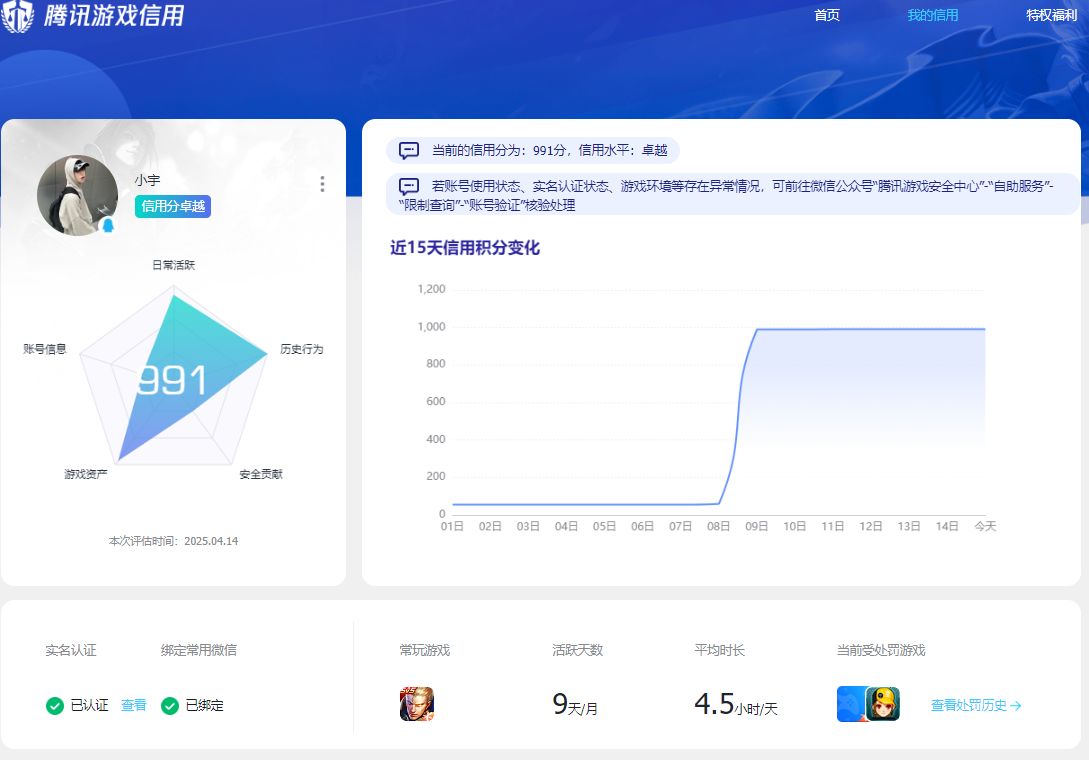
Task: Click the 当前受处罚游戏 label
Action: [x=881, y=650]
